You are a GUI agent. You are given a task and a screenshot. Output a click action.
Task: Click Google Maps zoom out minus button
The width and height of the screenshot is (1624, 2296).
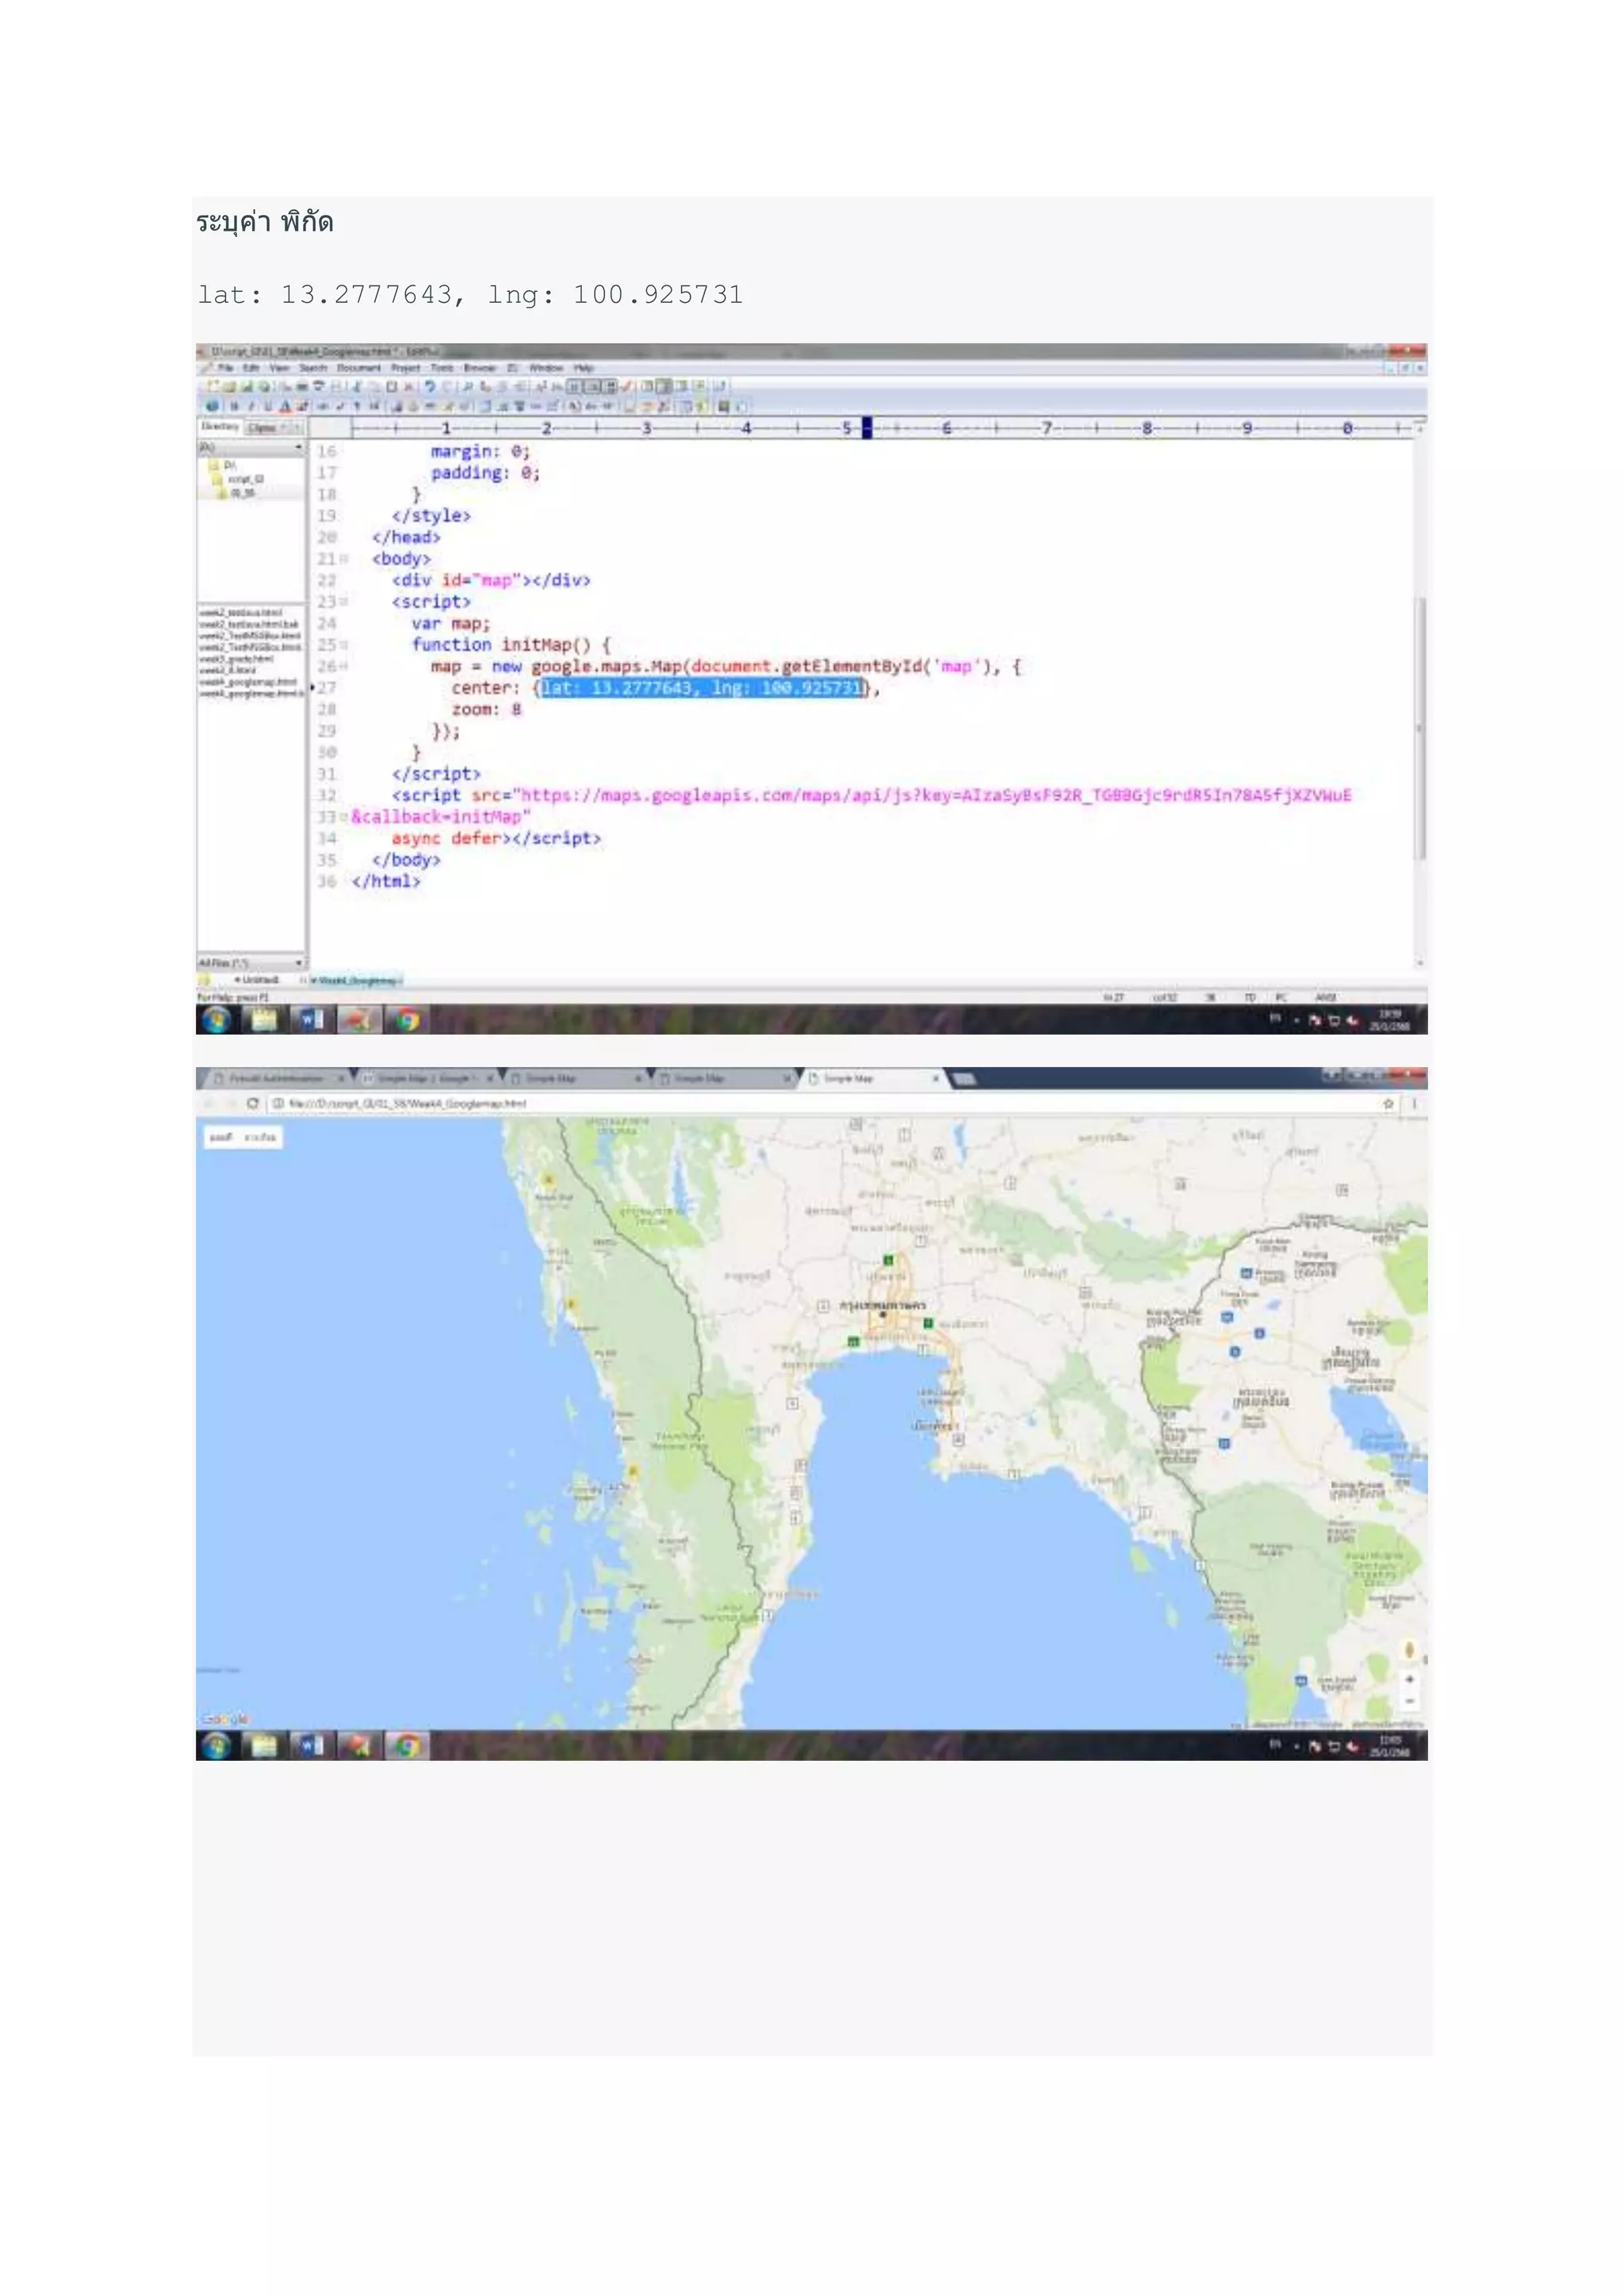(1409, 1701)
